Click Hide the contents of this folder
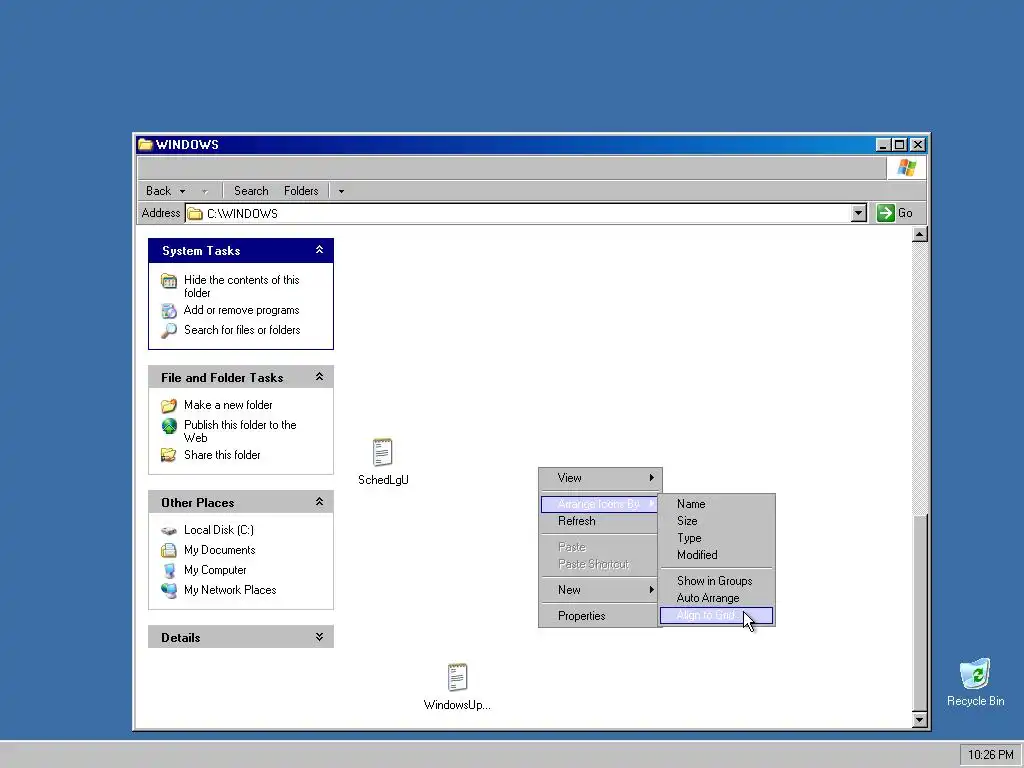1024x768 pixels. click(242, 286)
